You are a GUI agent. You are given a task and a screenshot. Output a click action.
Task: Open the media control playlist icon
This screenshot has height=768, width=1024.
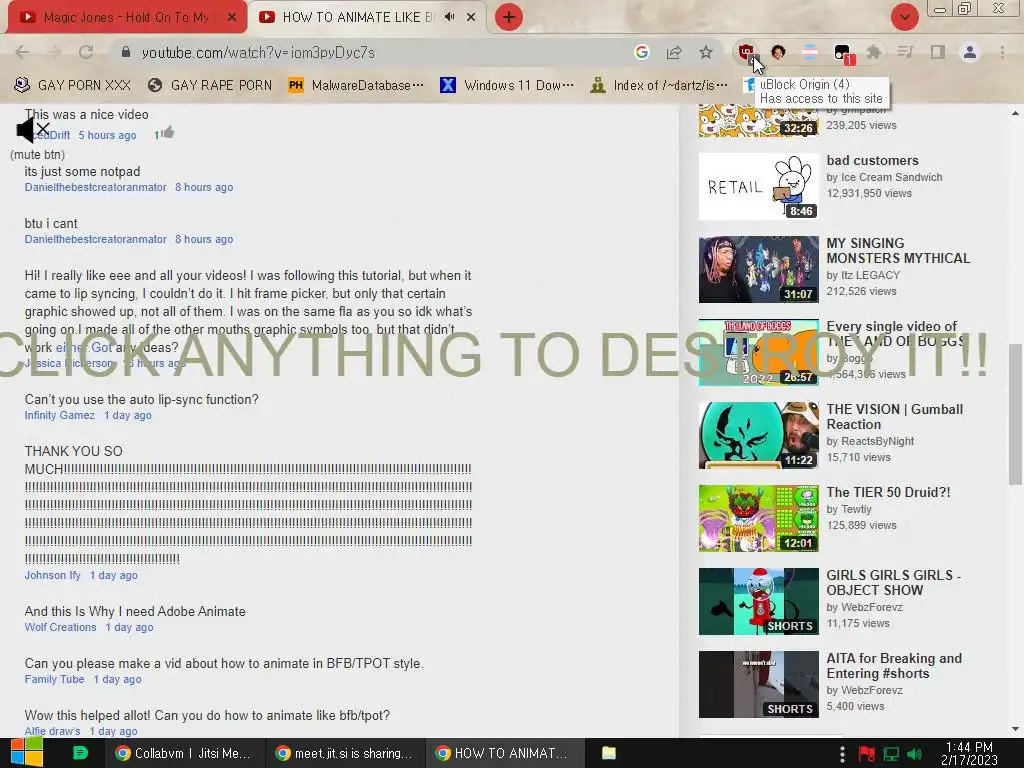905,52
